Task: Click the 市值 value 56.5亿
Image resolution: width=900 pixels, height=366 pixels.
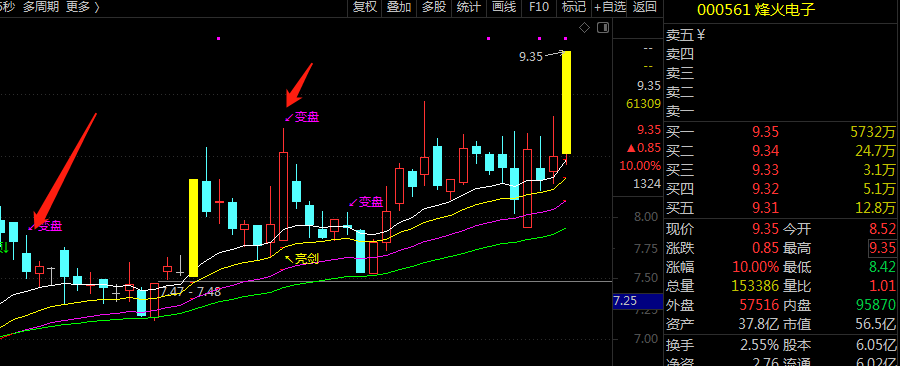Action: click(x=876, y=324)
